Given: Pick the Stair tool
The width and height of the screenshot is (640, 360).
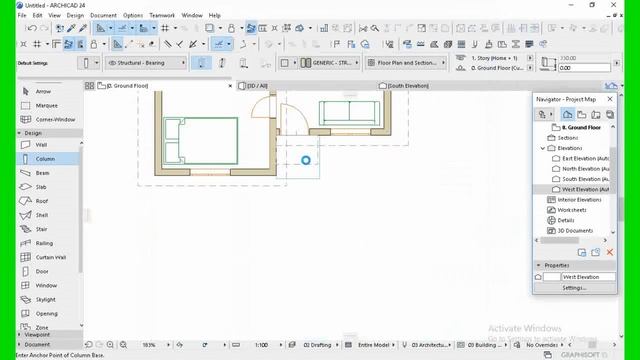Looking at the screenshot, I should point(41,229).
